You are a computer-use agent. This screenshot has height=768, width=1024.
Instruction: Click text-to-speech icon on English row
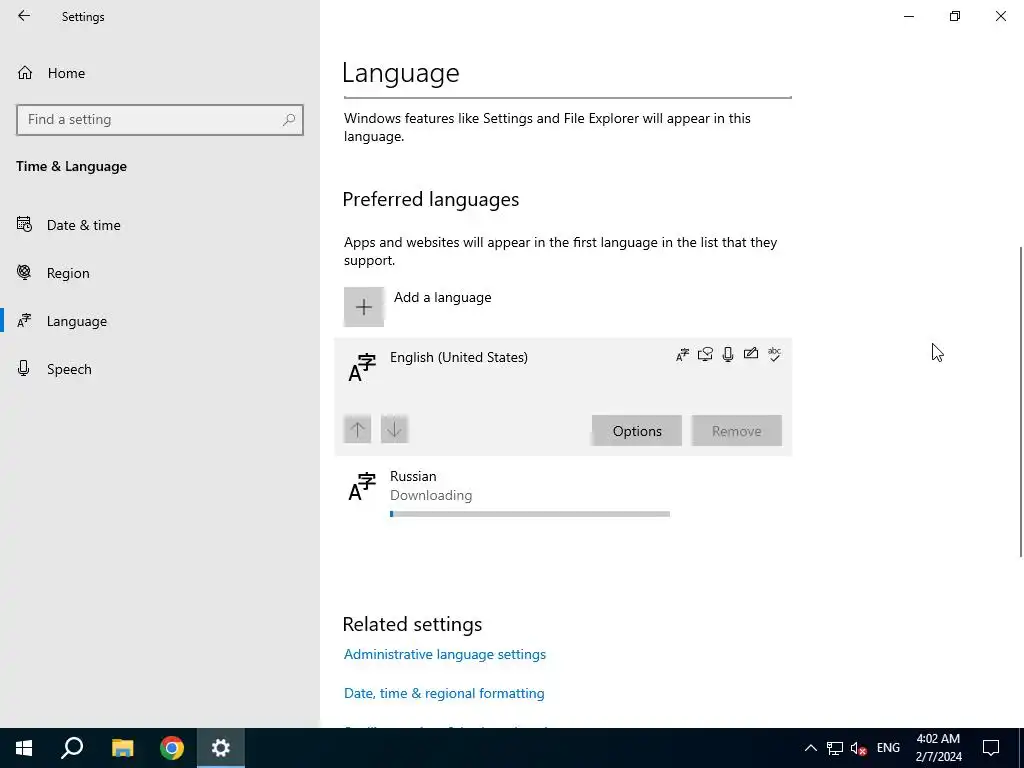[705, 355]
